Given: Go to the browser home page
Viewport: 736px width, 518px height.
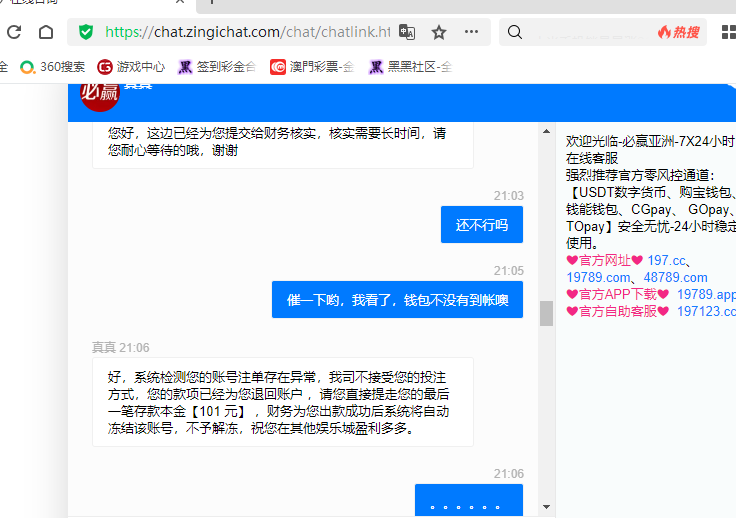Looking at the screenshot, I should click(x=45, y=32).
